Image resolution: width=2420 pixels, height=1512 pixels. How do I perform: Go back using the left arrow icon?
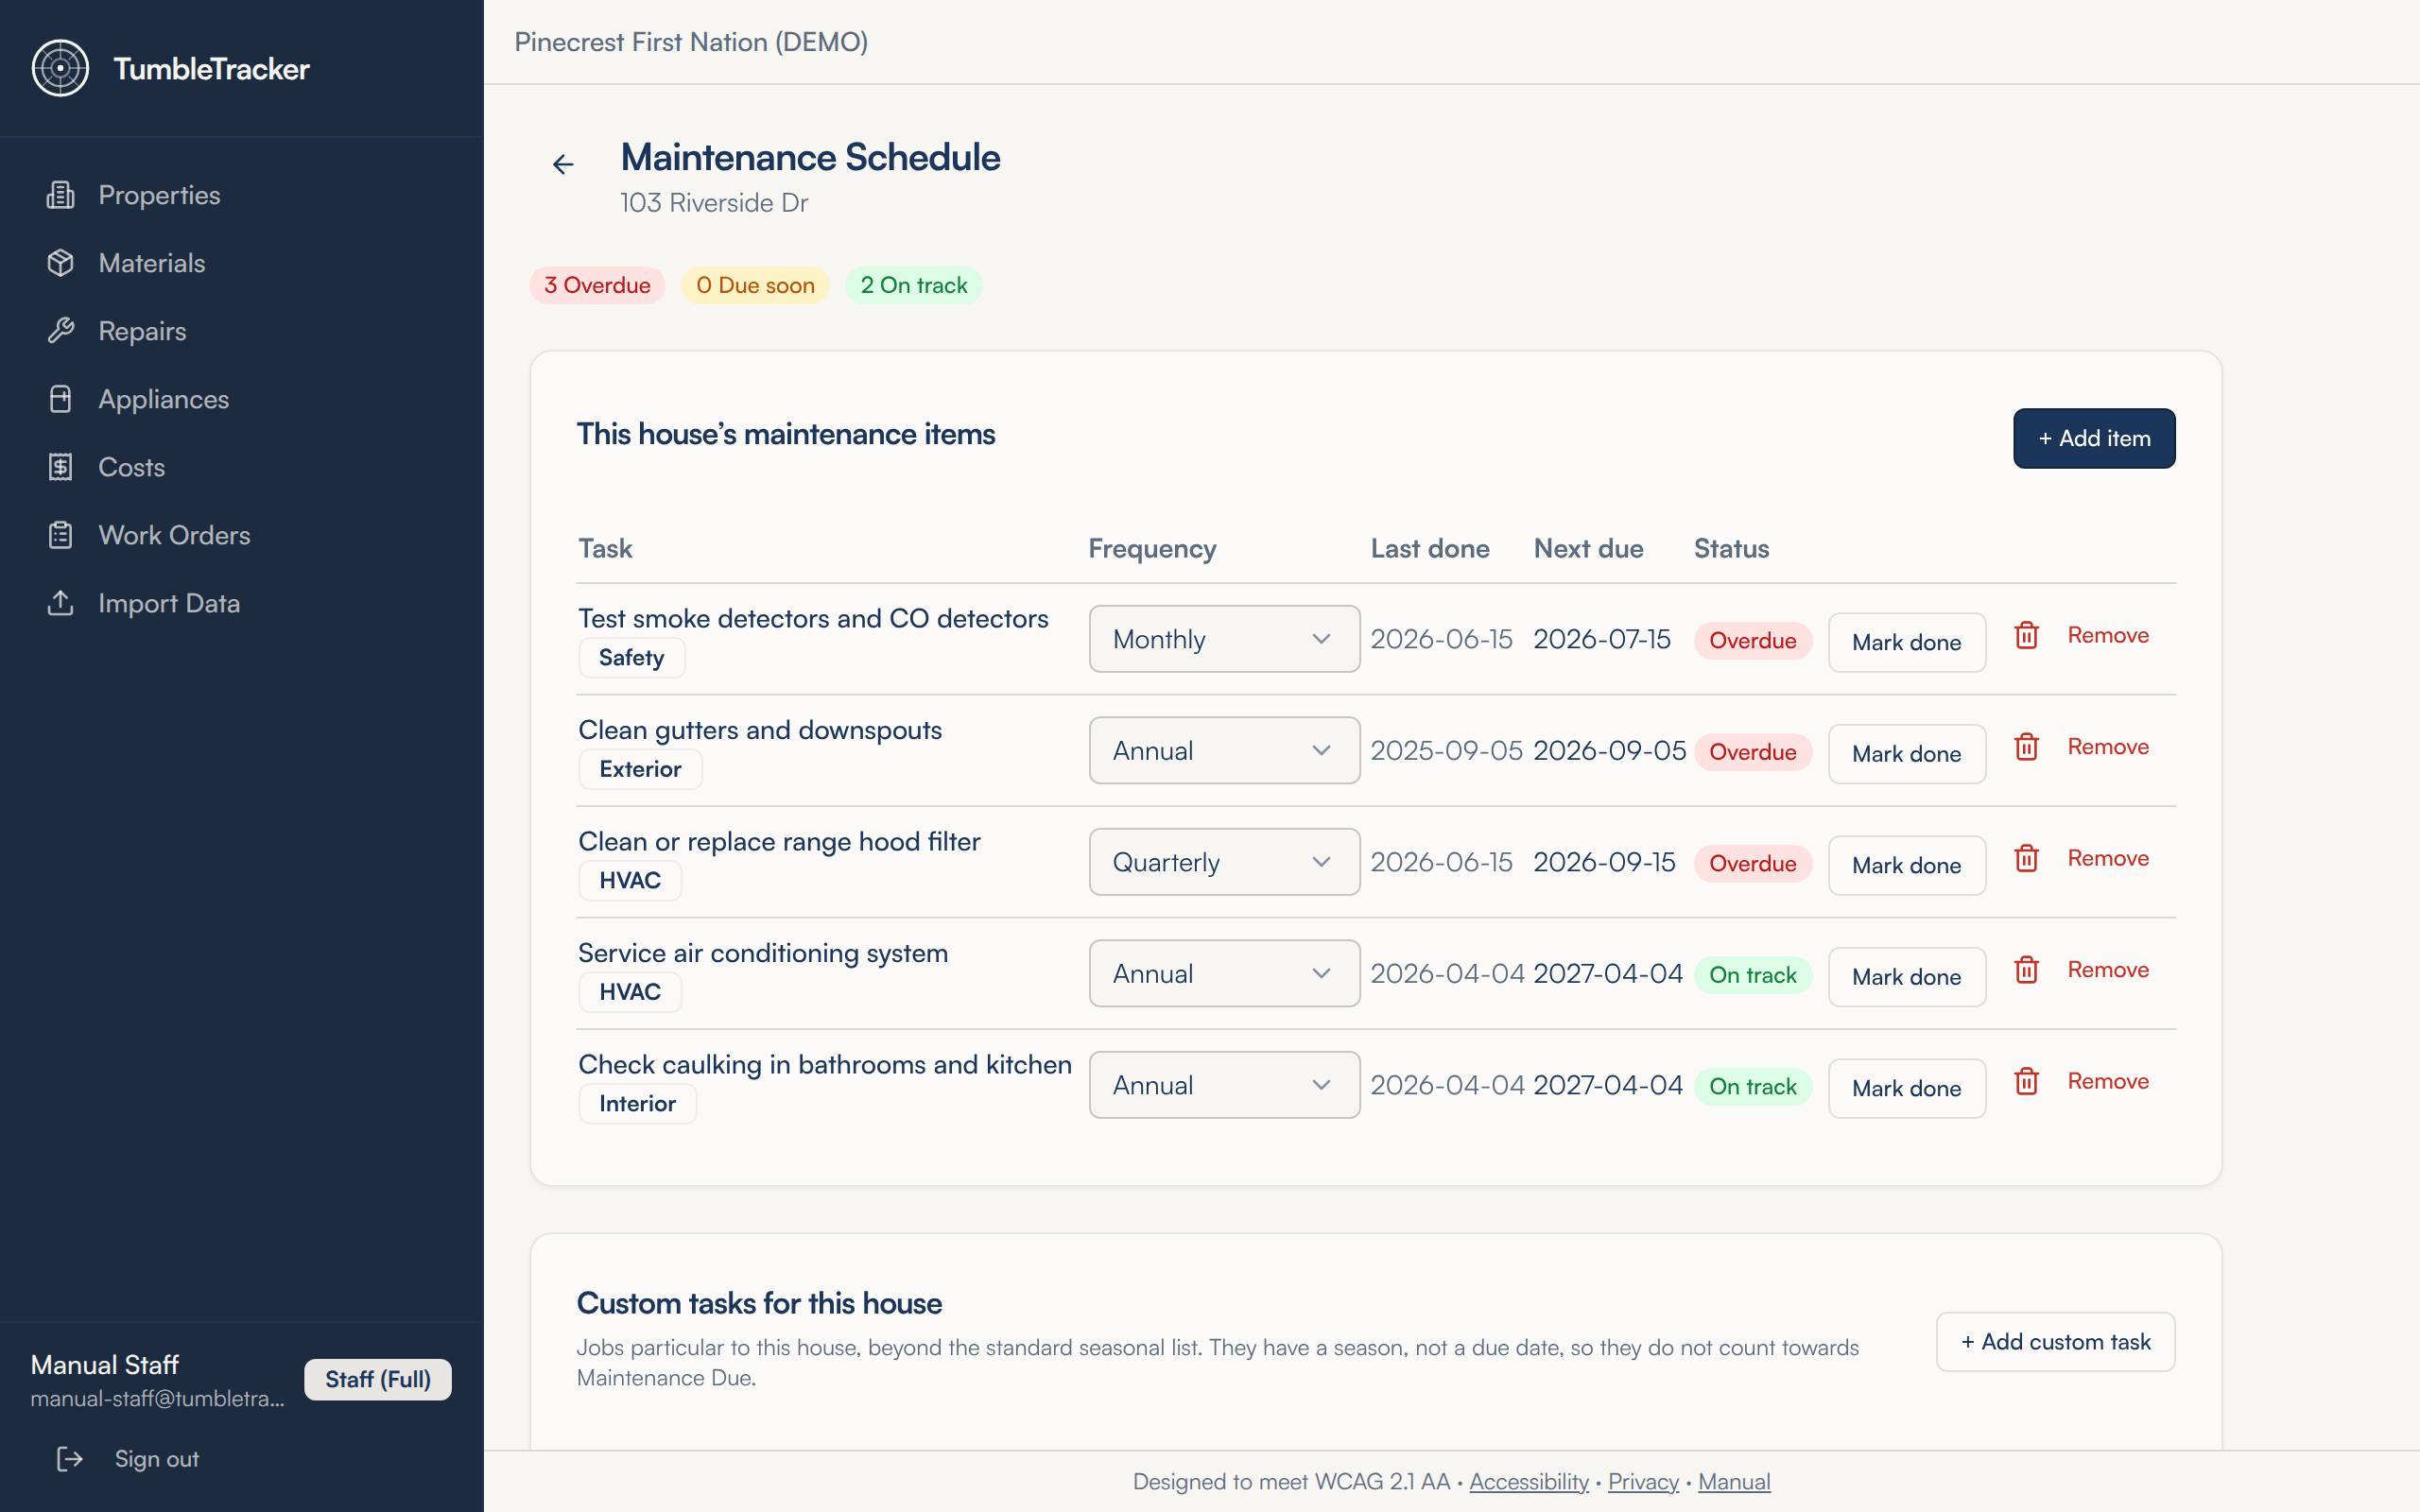point(563,164)
